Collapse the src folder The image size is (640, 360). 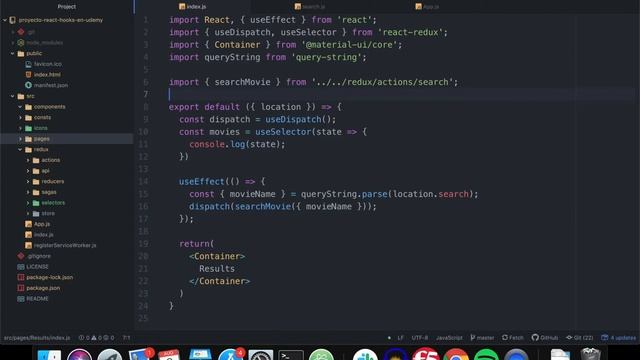coord(13,96)
